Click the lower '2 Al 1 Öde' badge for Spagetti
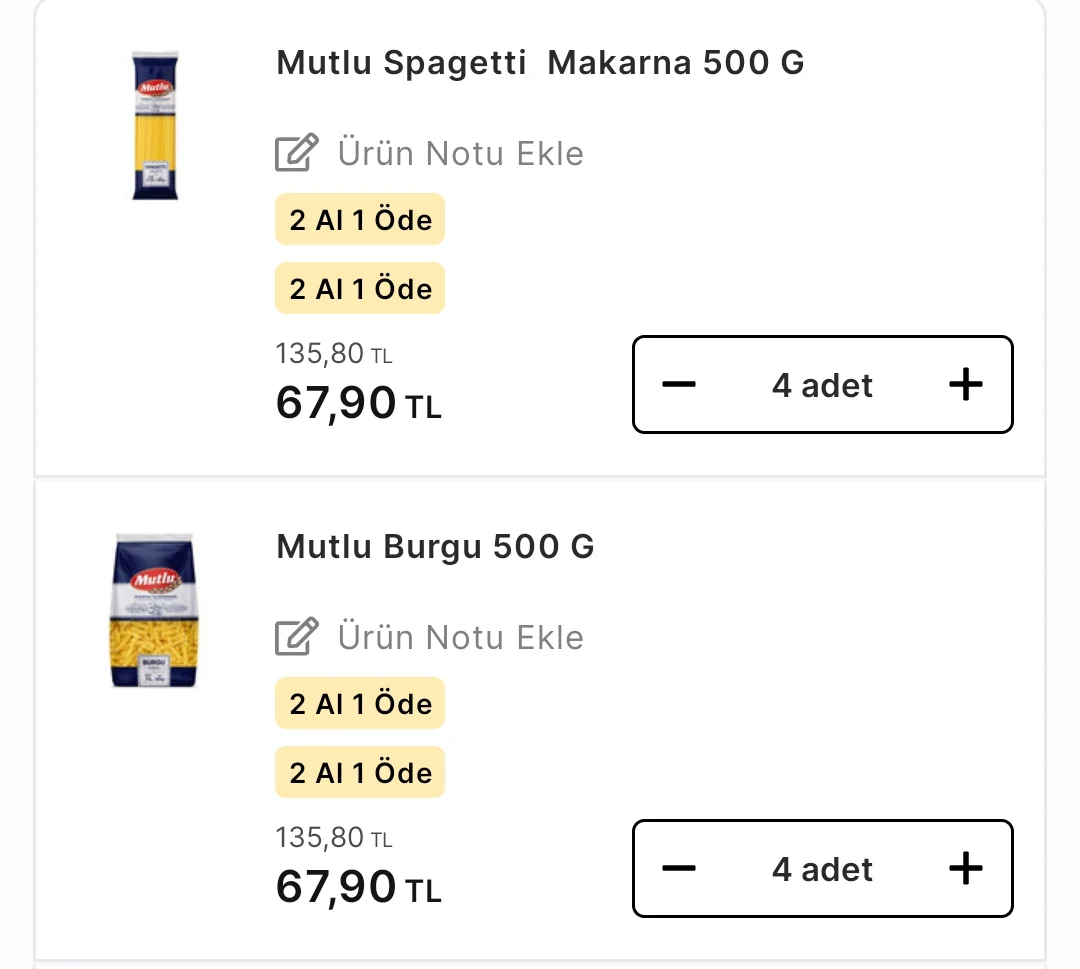The height and width of the screenshot is (969, 1080). pyautogui.click(x=360, y=289)
